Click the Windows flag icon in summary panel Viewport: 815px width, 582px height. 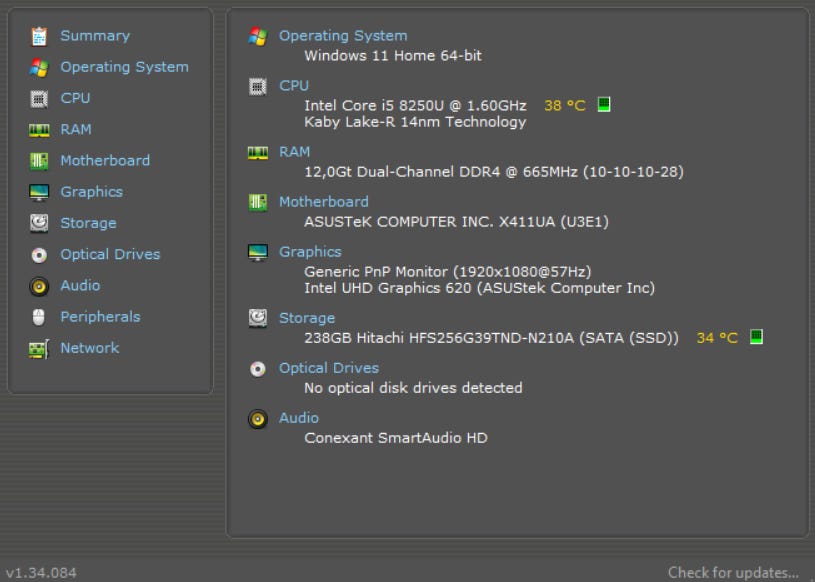point(258,36)
